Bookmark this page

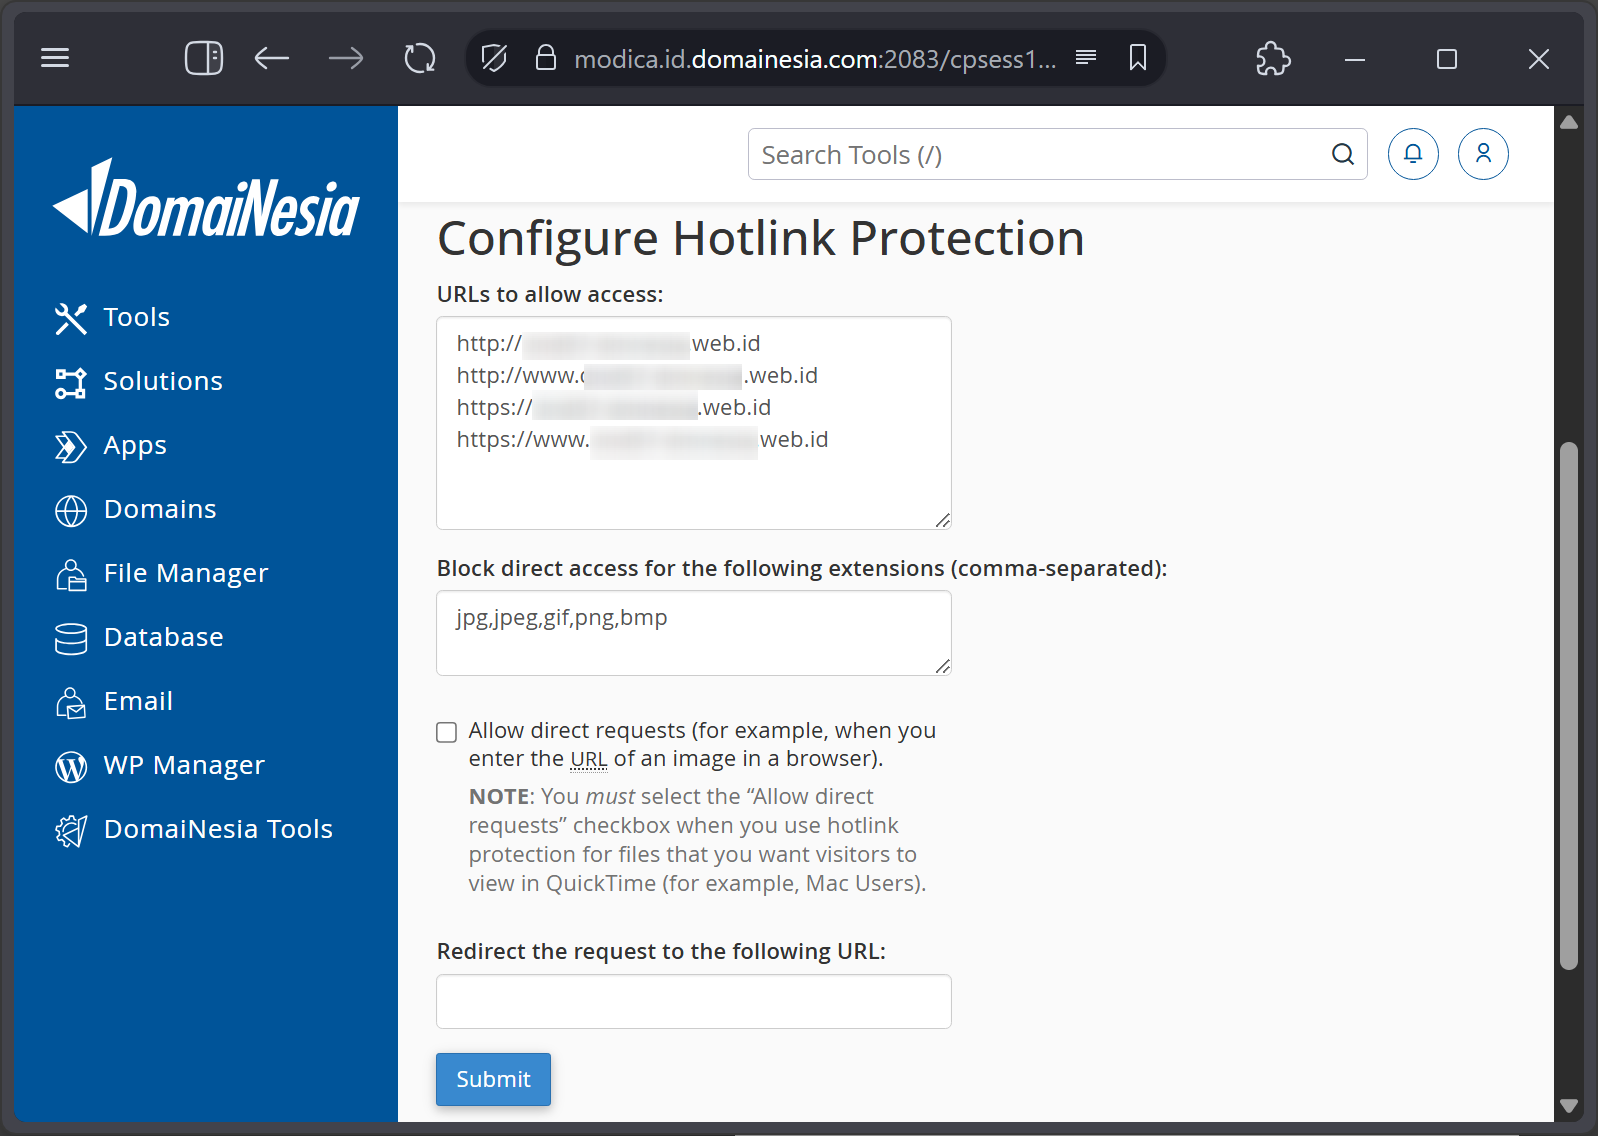[x=1138, y=58]
